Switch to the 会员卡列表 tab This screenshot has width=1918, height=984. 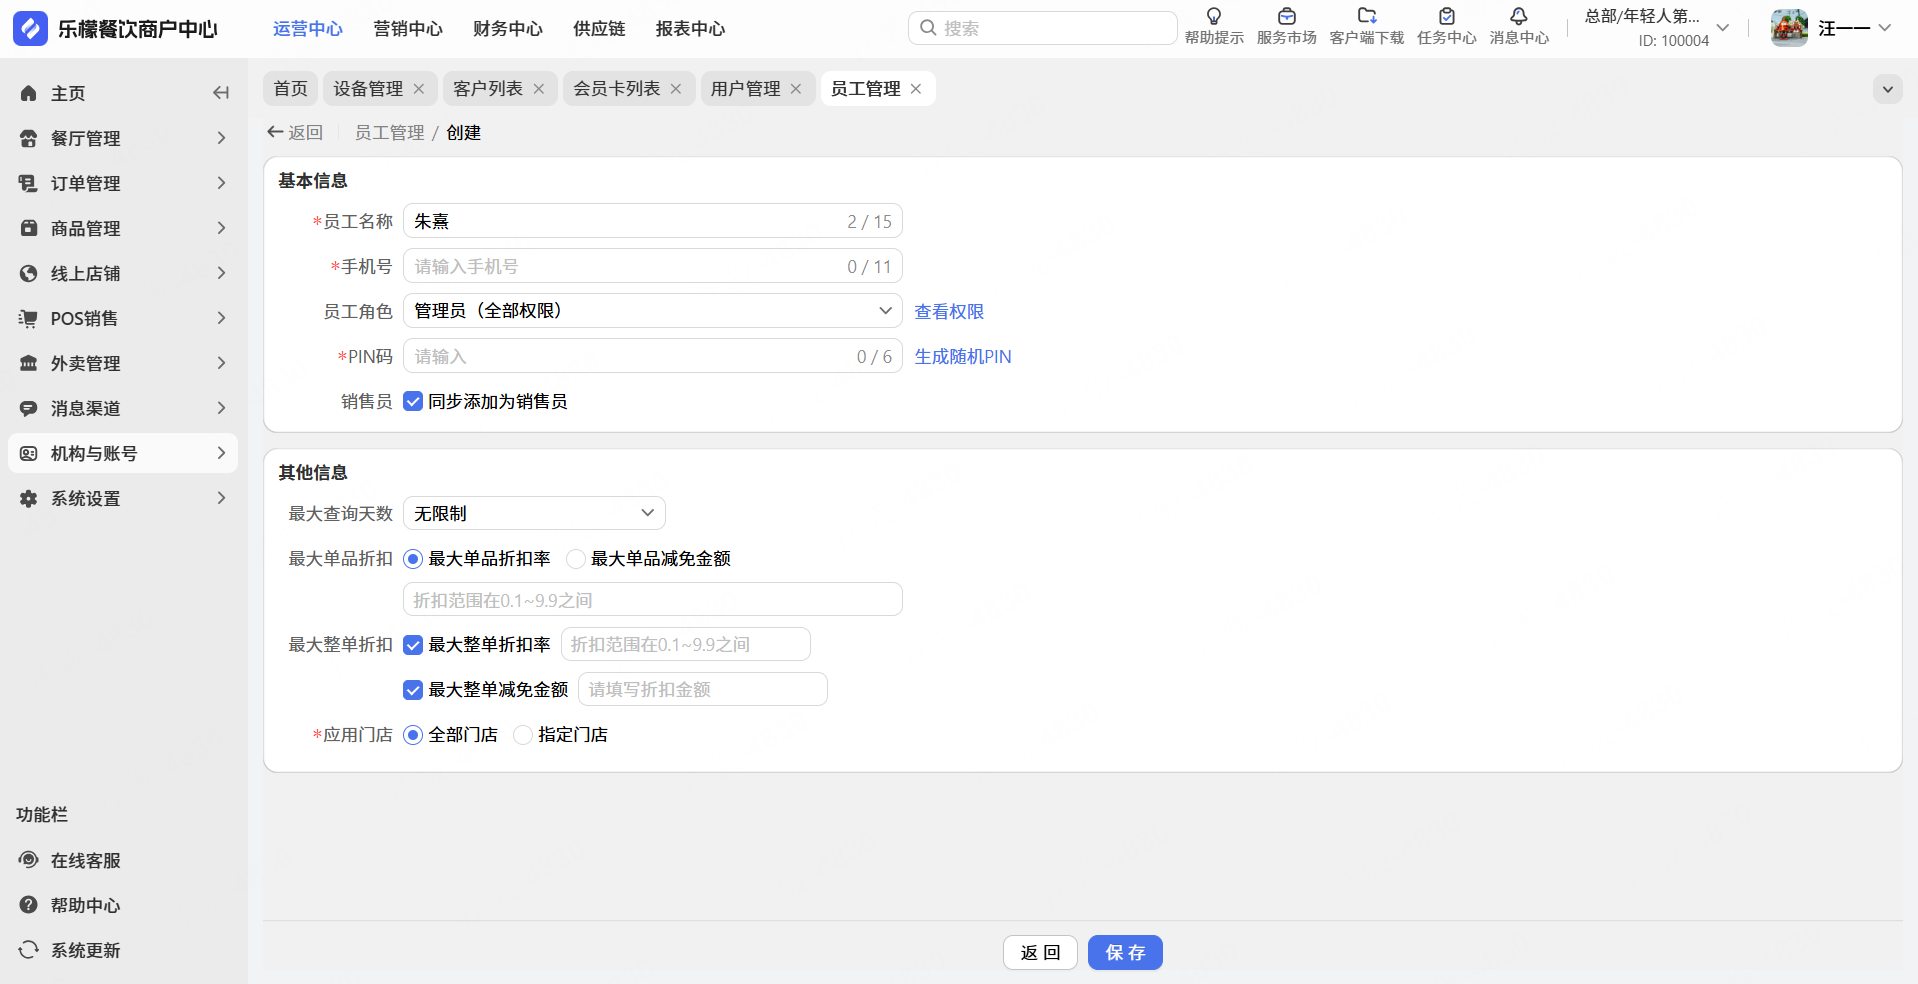(x=616, y=89)
